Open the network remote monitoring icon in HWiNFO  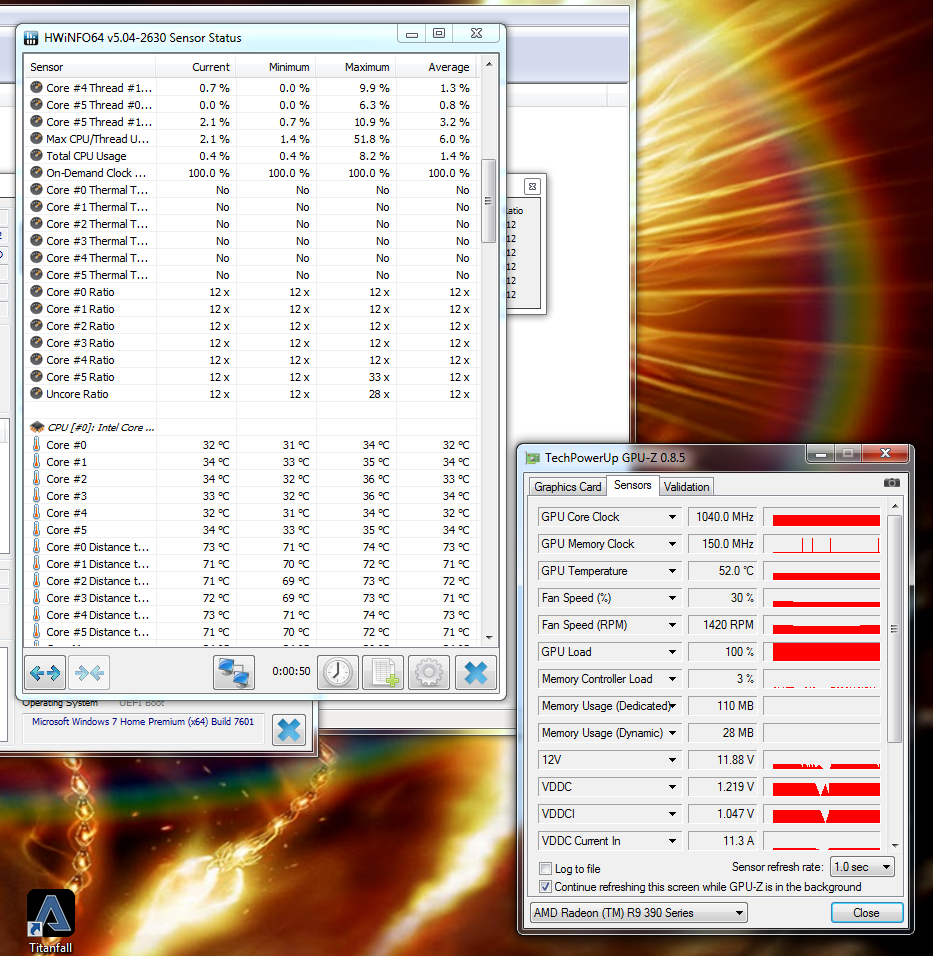pos(234,672)
